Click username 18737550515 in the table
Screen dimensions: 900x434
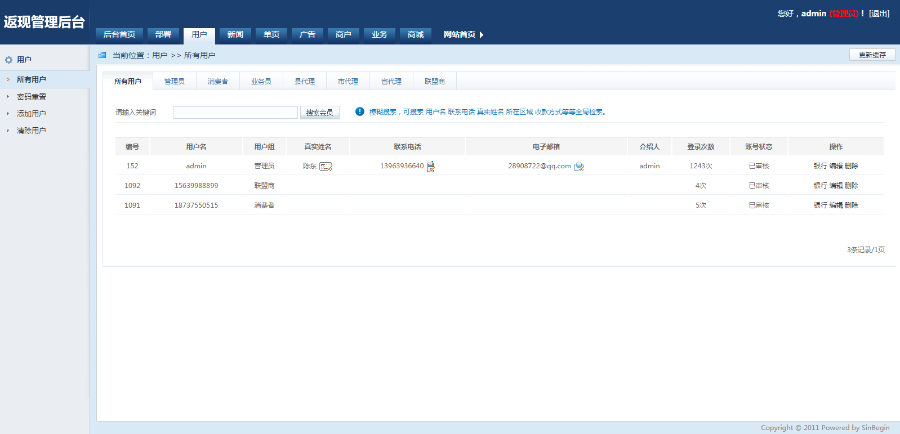[196, 205]
